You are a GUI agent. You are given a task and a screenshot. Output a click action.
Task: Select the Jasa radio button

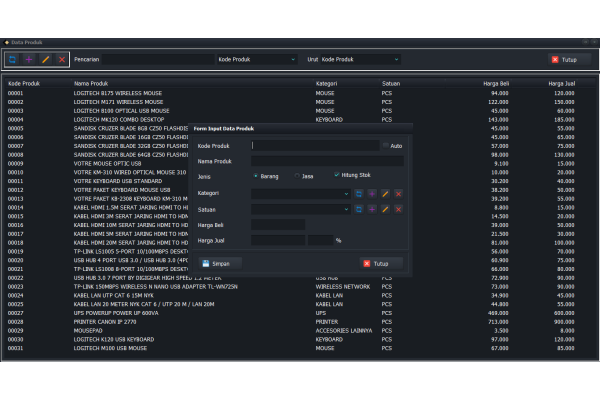297,176
